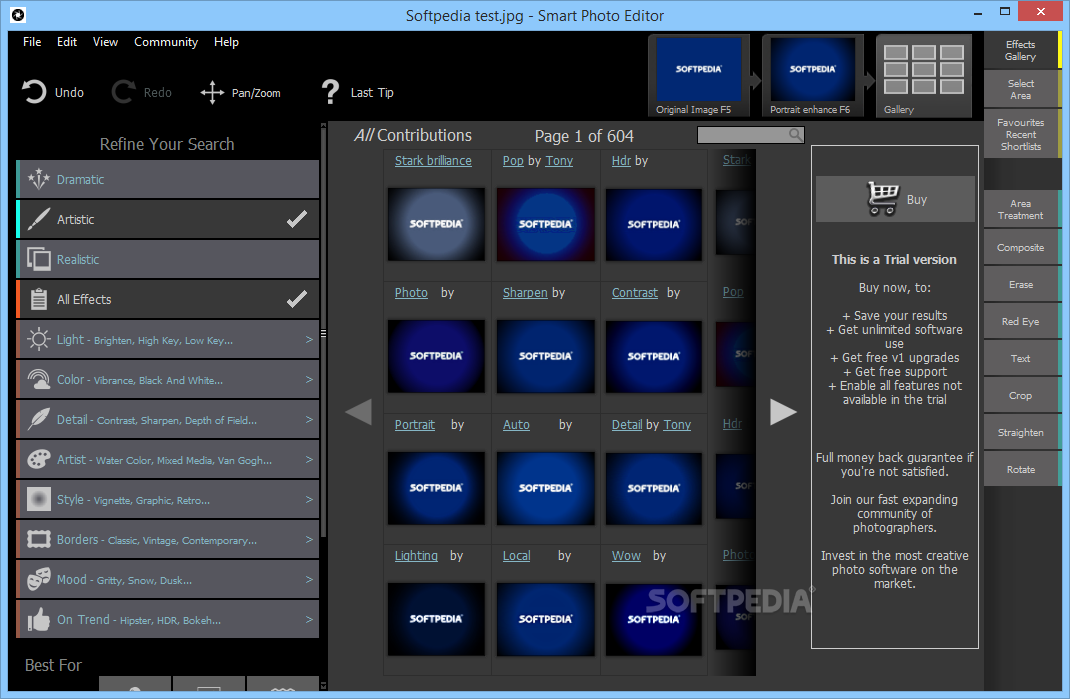Enable the Realistic filter
1070x699 pixels.
167,259
